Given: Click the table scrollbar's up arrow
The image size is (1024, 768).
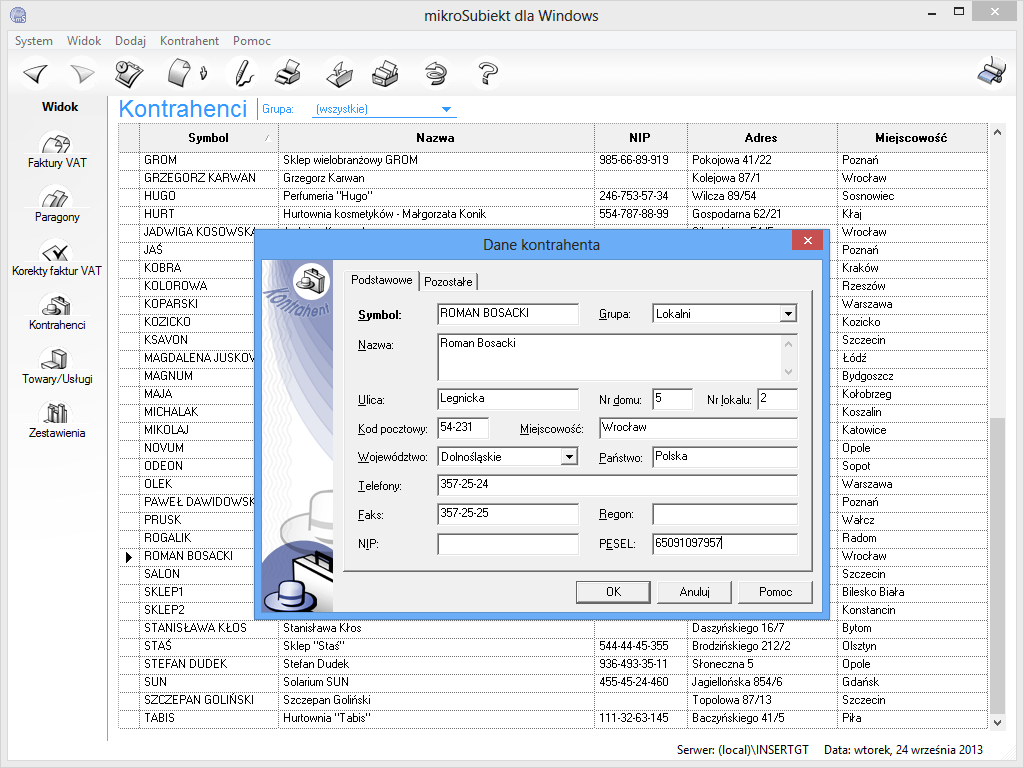Looking at the screenshot, I should point(997,133).
